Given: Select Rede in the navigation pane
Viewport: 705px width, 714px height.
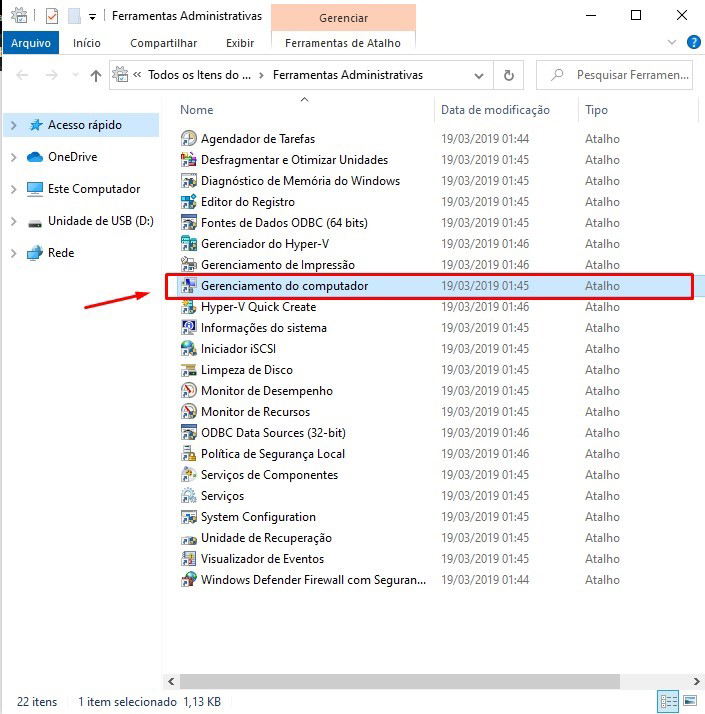Looking at the screenshot, I should [61, 253].
